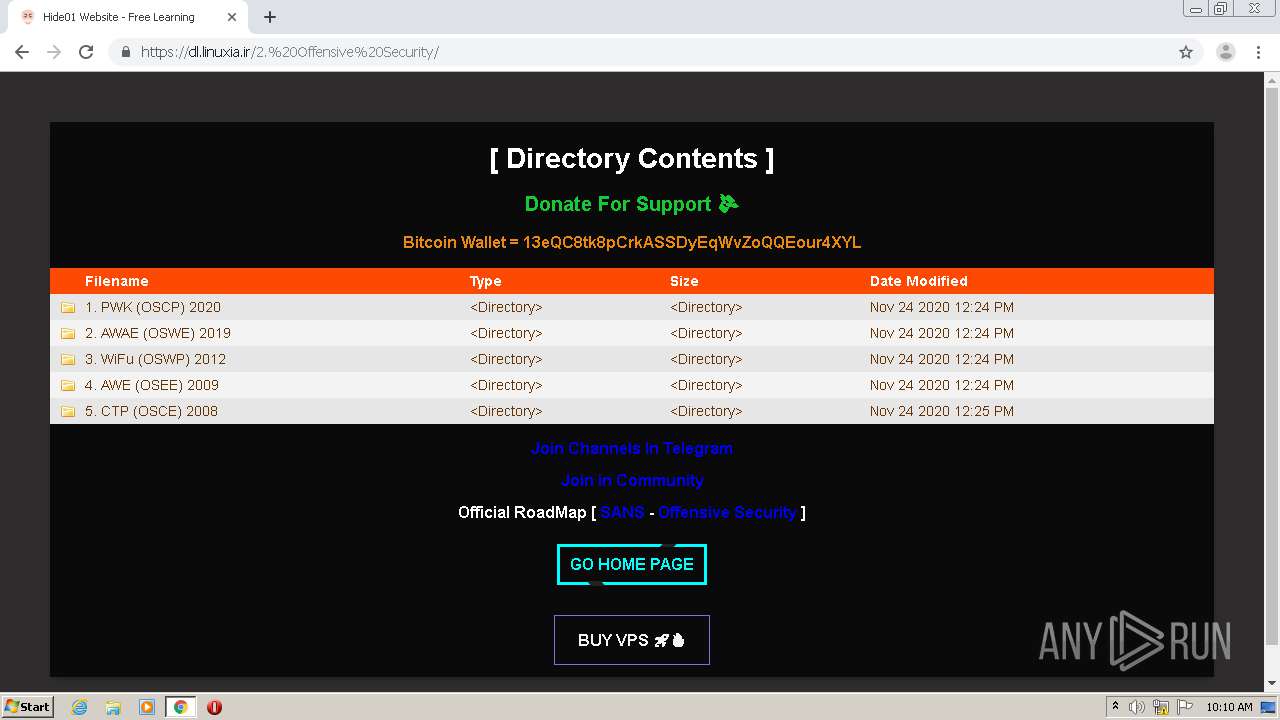This screenshot has width=1280, height=720.
Task: Open a new tab with plus button
Action: [270, 17]
